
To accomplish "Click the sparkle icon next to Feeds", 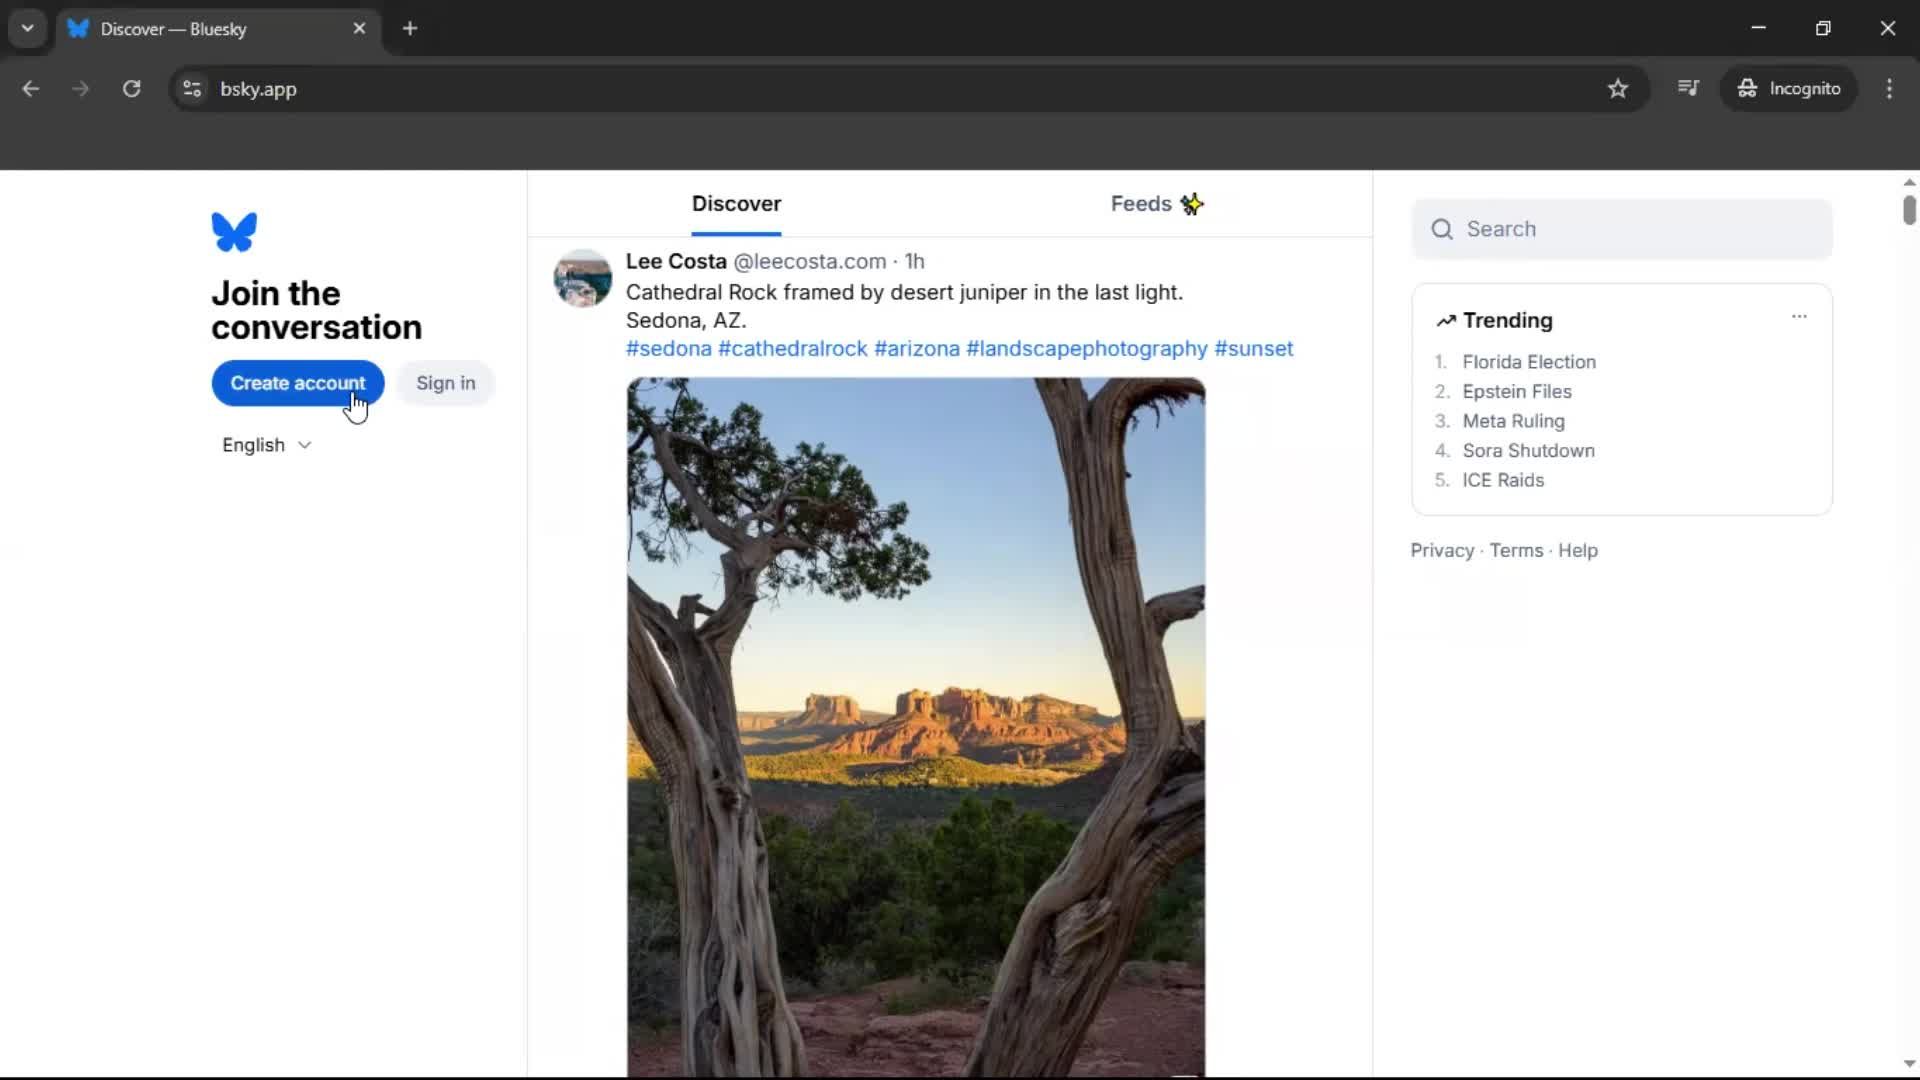I will point(1192,204).
